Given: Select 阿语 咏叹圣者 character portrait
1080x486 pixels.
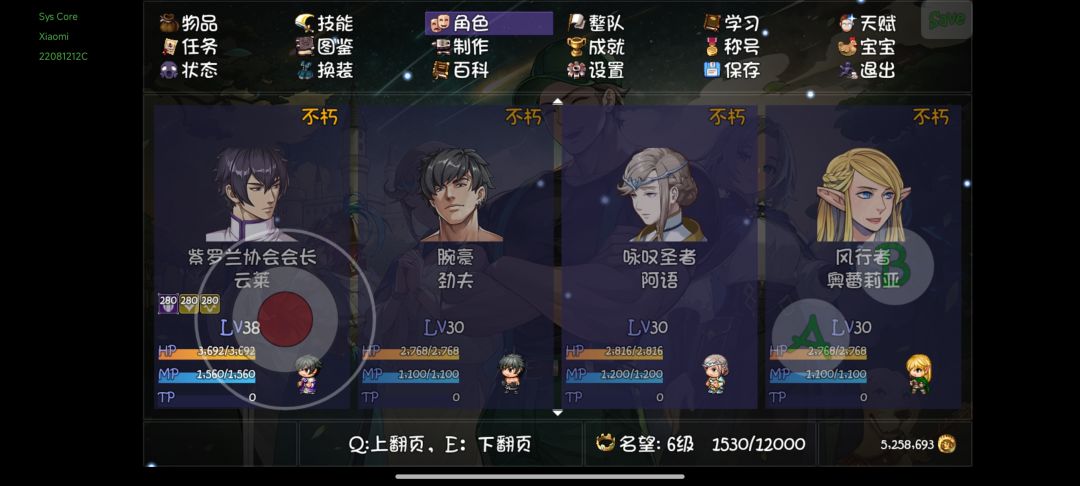Looking at the screenshot, I should coord(660,256).
